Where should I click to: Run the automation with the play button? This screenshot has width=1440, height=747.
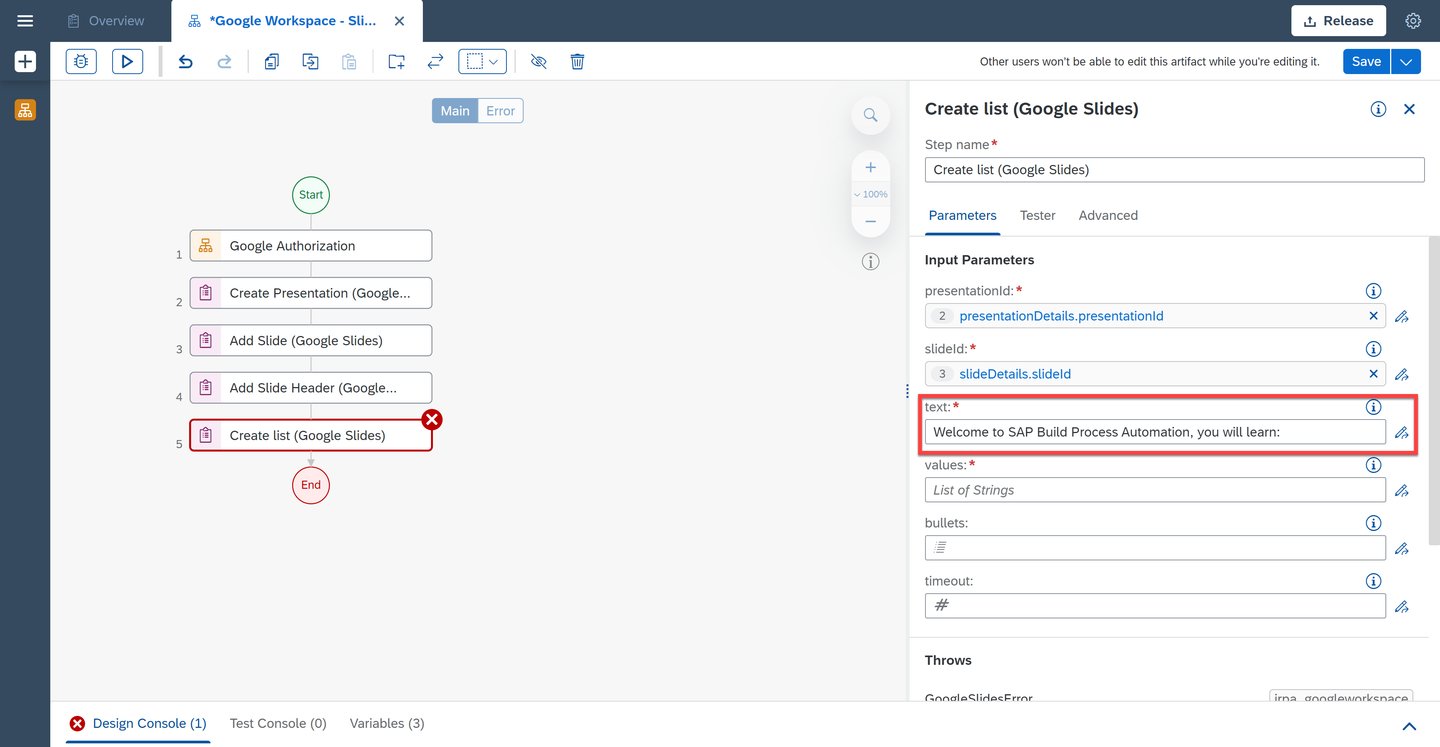pos(127,62)
